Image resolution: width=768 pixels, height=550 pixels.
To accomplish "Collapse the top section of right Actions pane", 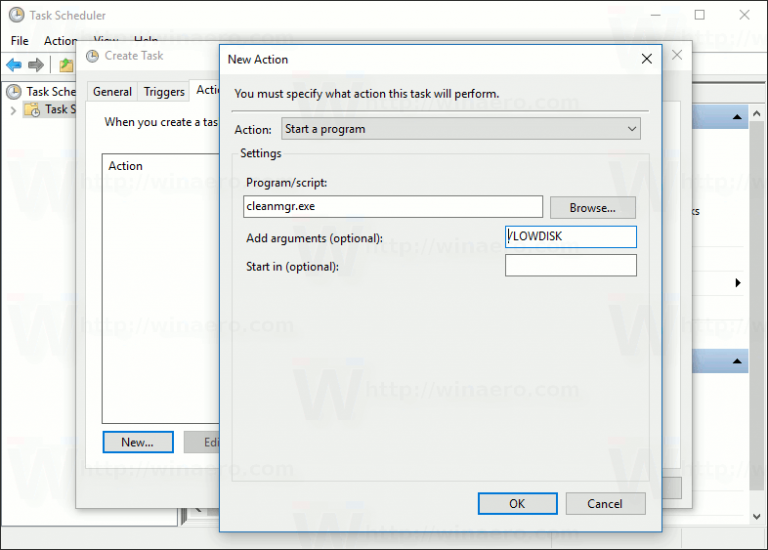I will pyautogui.click(x=737, y=119).
